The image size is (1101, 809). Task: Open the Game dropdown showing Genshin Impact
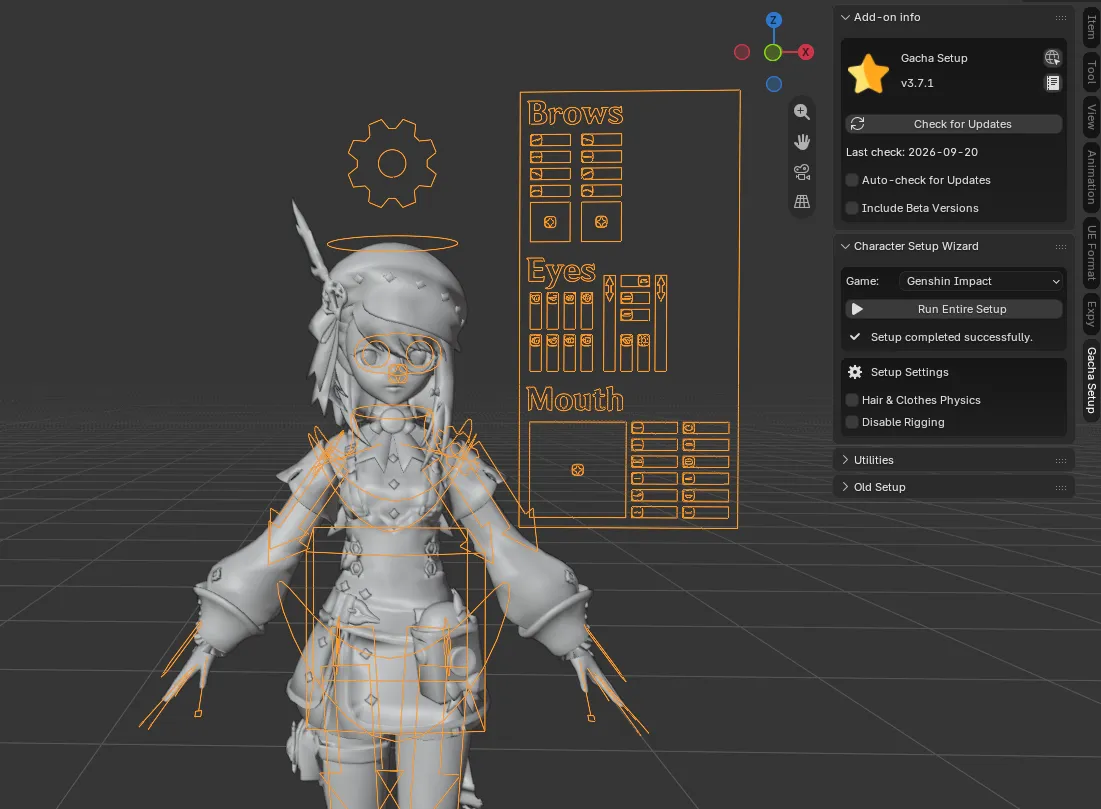click(980, 281)
